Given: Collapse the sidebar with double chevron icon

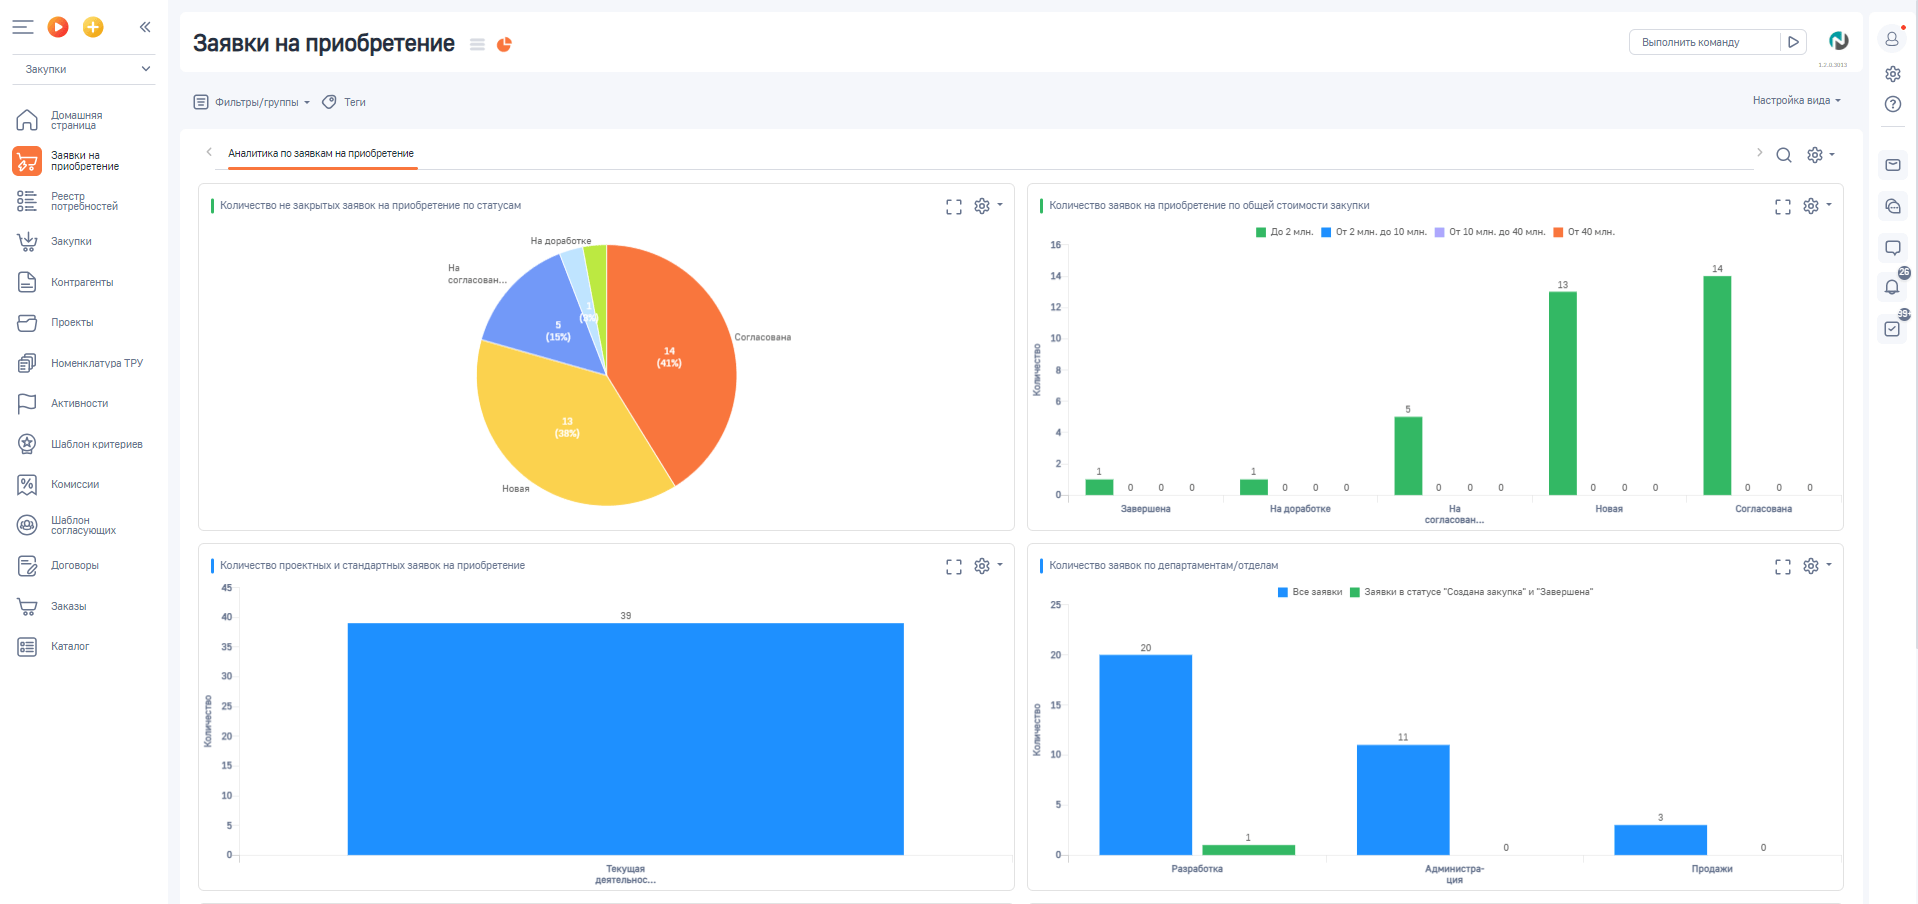Looking at the screenshot, I should (145, 27).
